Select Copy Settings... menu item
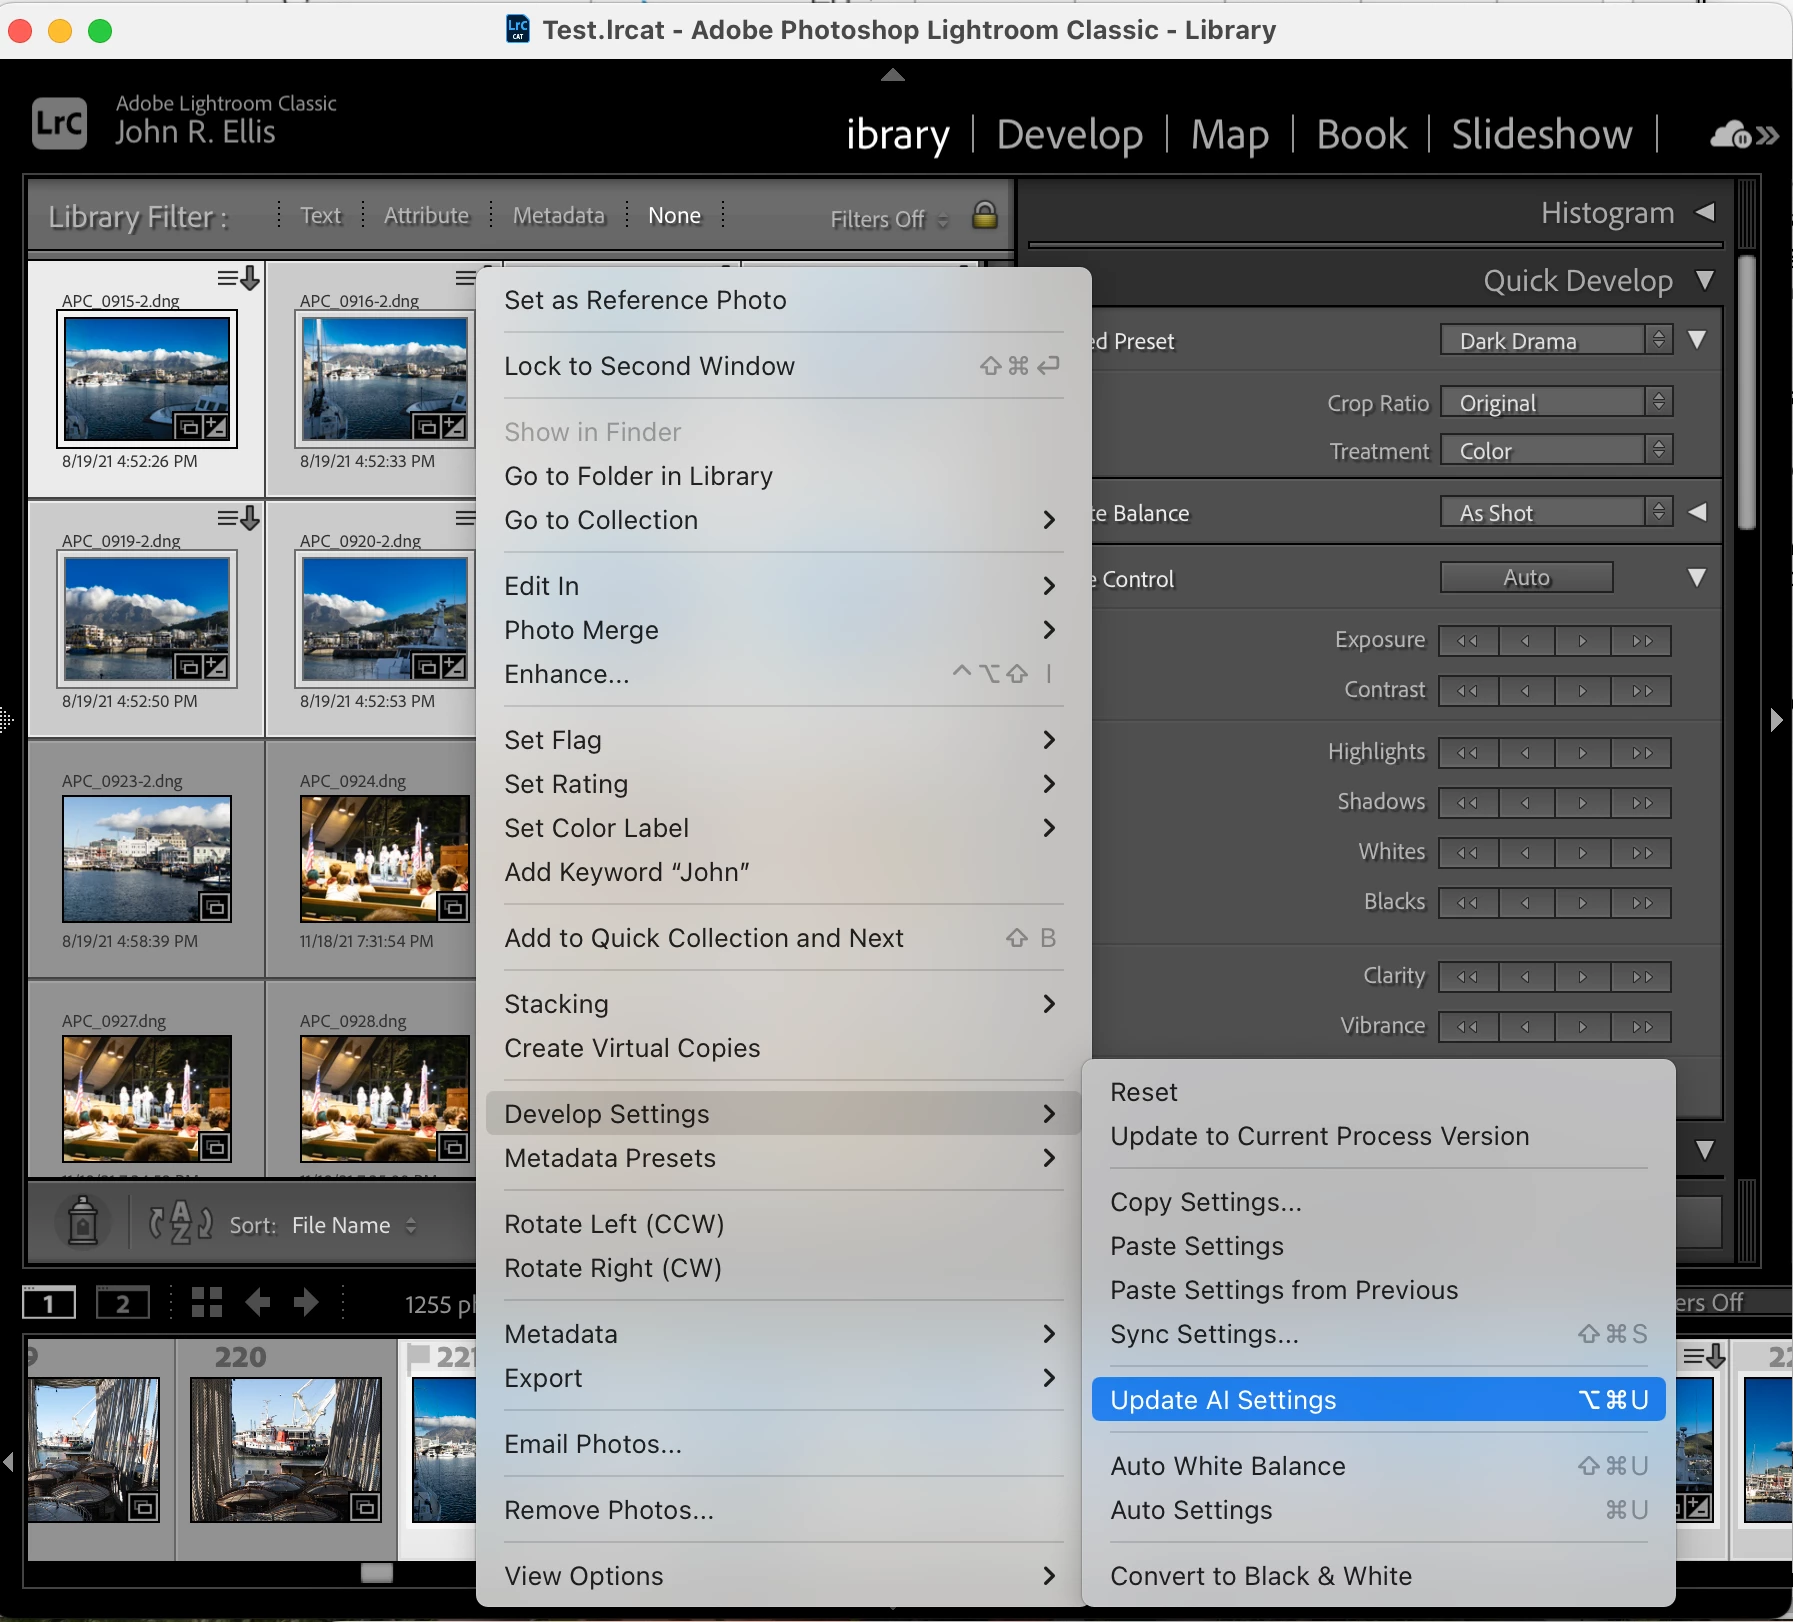Screen dimensions: 1793x1622 pyautogui.click(x=1378, y=1202)
